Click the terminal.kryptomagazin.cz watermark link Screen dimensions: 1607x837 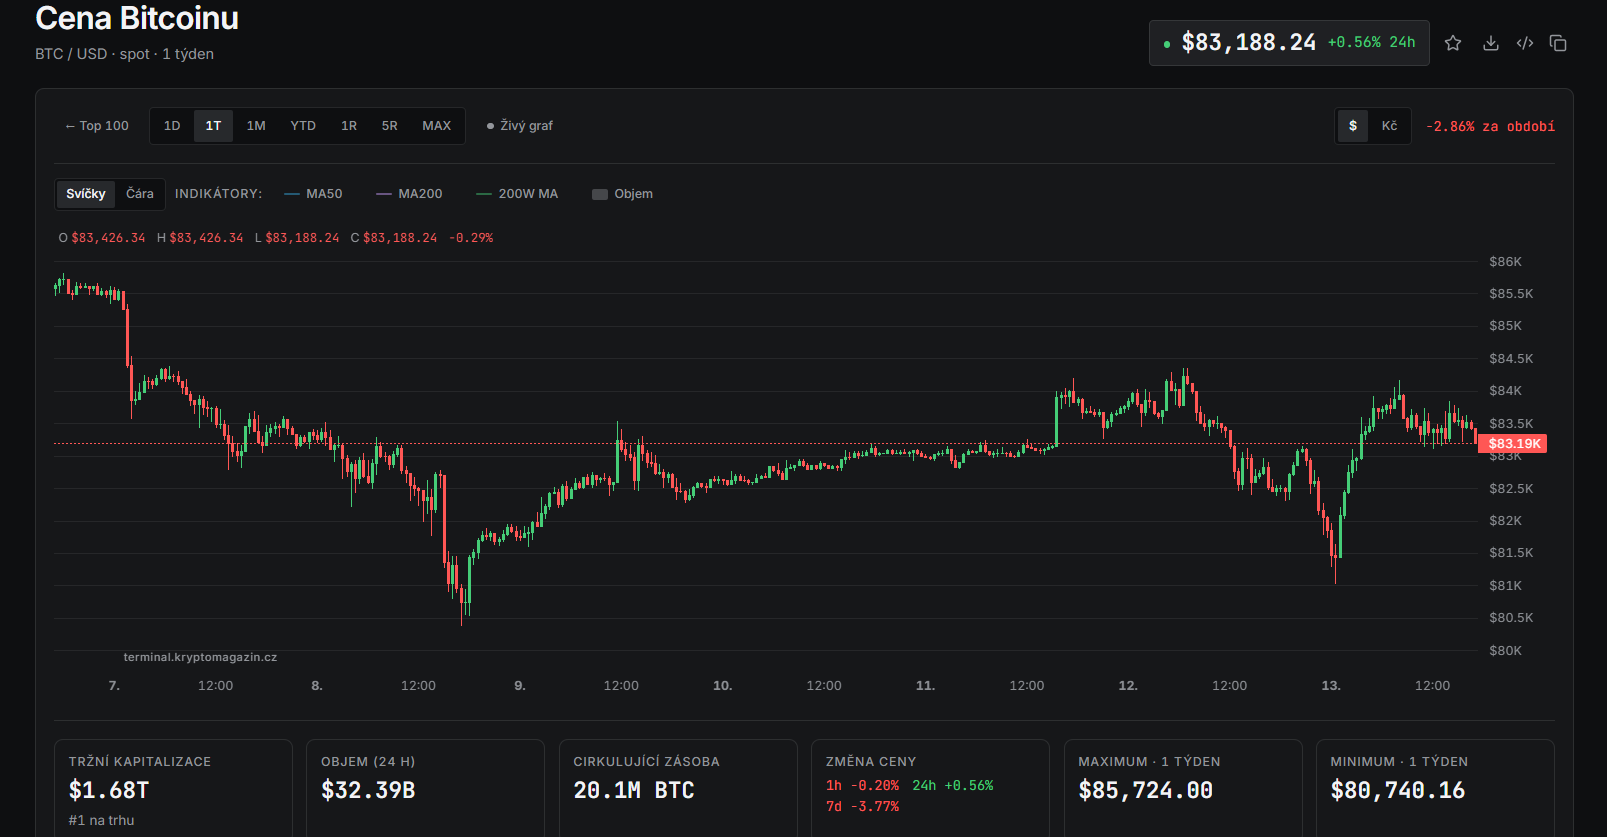coord(200,657)
